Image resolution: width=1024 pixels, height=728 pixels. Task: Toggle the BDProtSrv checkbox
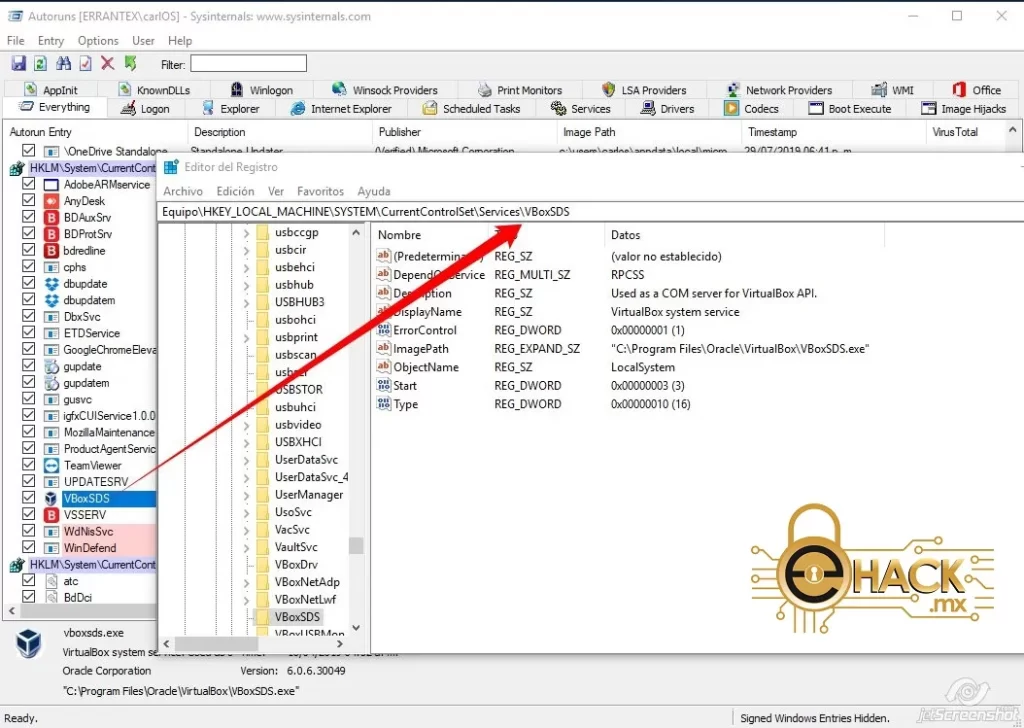point(28,233)
